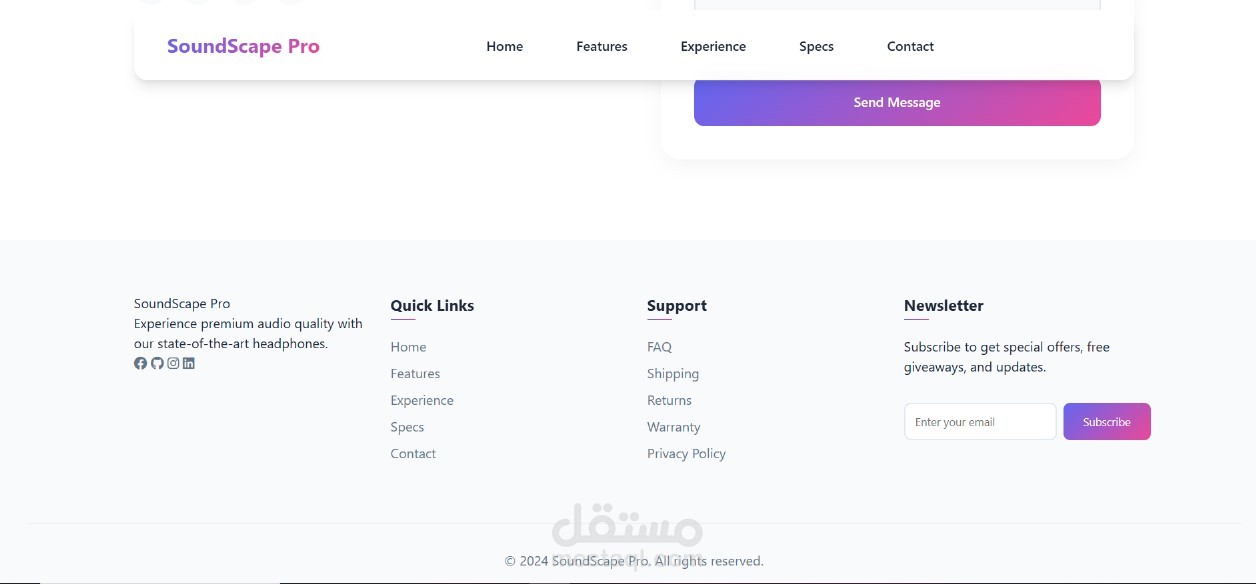Open Experience in the top navigation bar
The height and width of the screenshot is (584, 1256).
tap(713, 46)
